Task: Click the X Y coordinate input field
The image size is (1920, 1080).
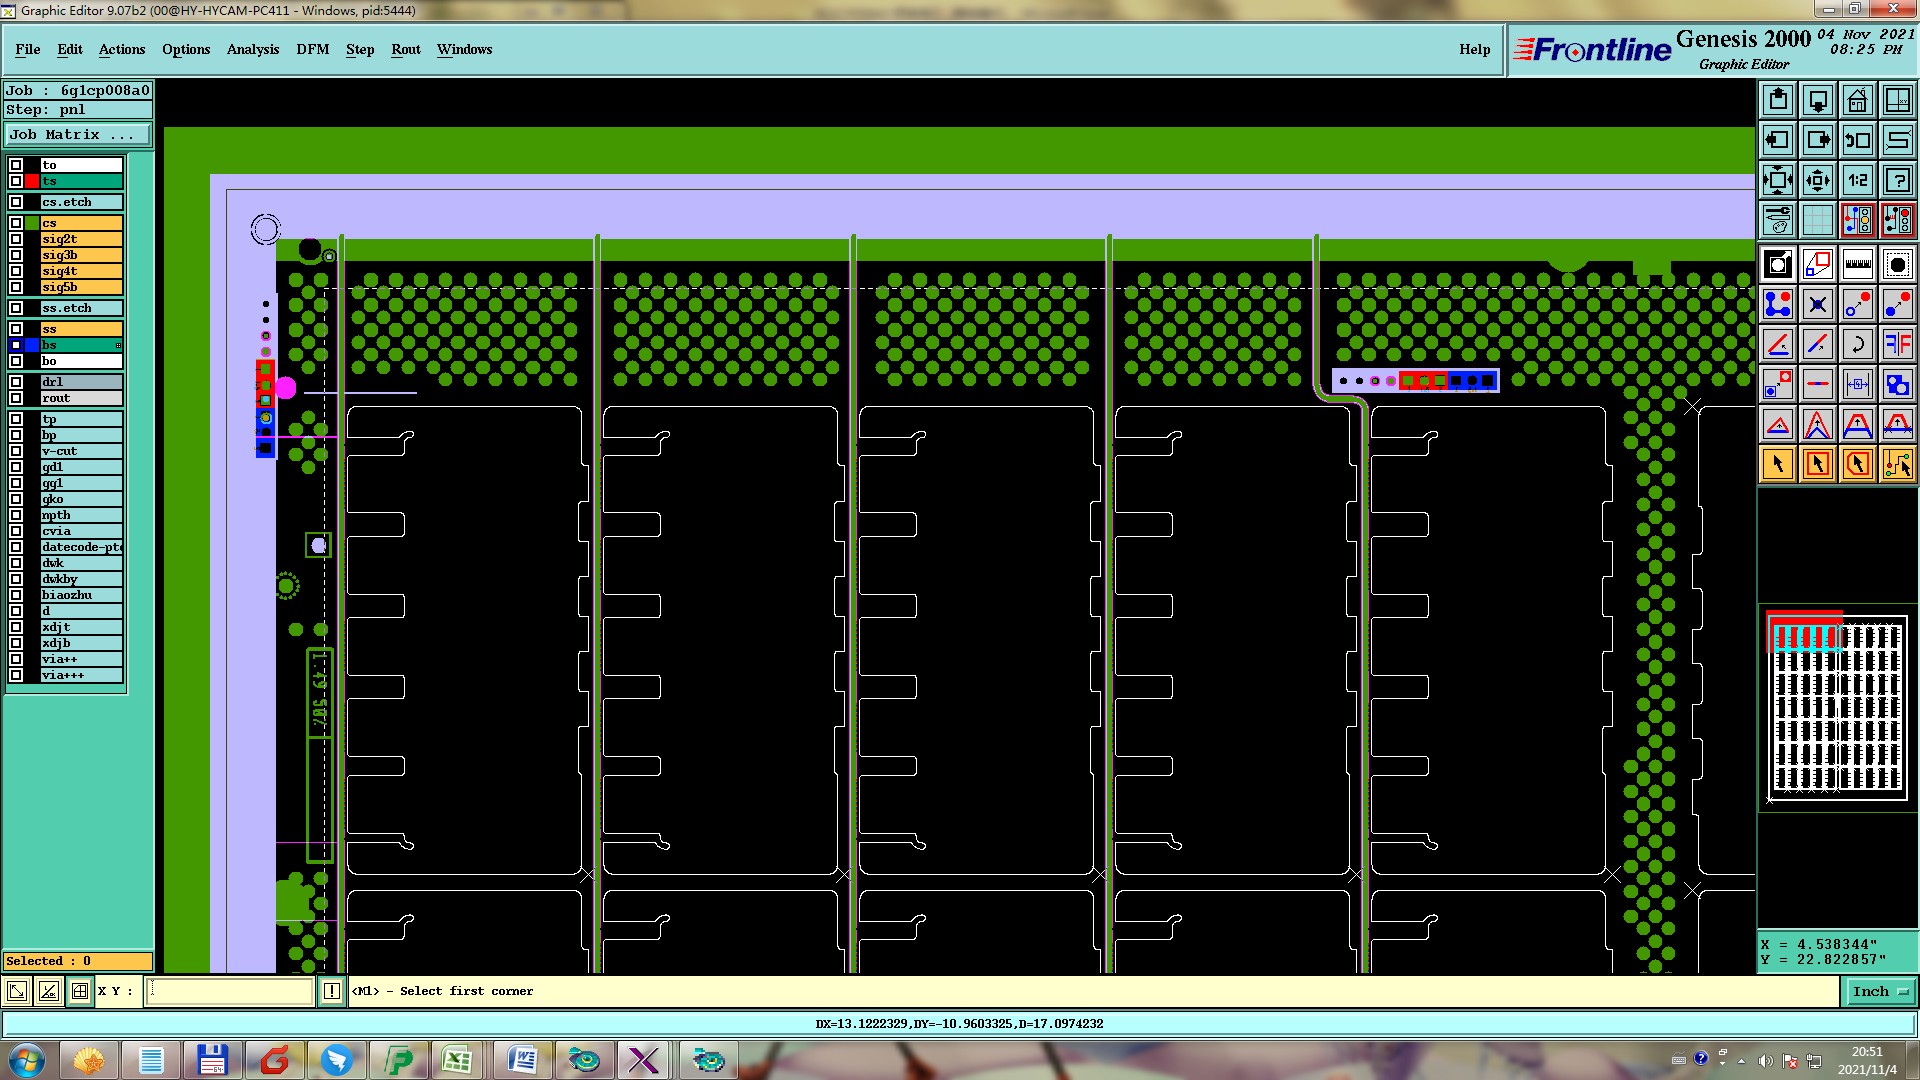Action: coord(230,991)
